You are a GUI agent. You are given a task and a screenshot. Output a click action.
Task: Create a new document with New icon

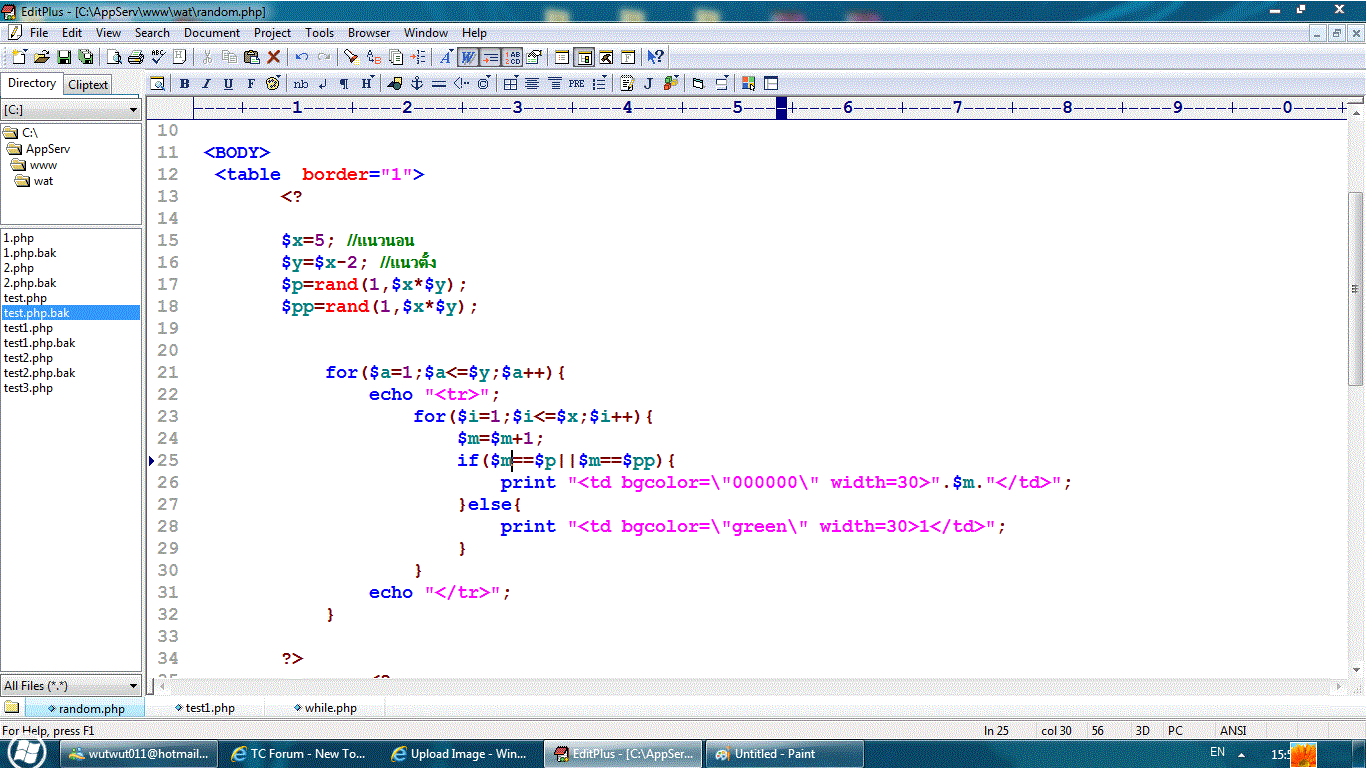tap(19, 57)
